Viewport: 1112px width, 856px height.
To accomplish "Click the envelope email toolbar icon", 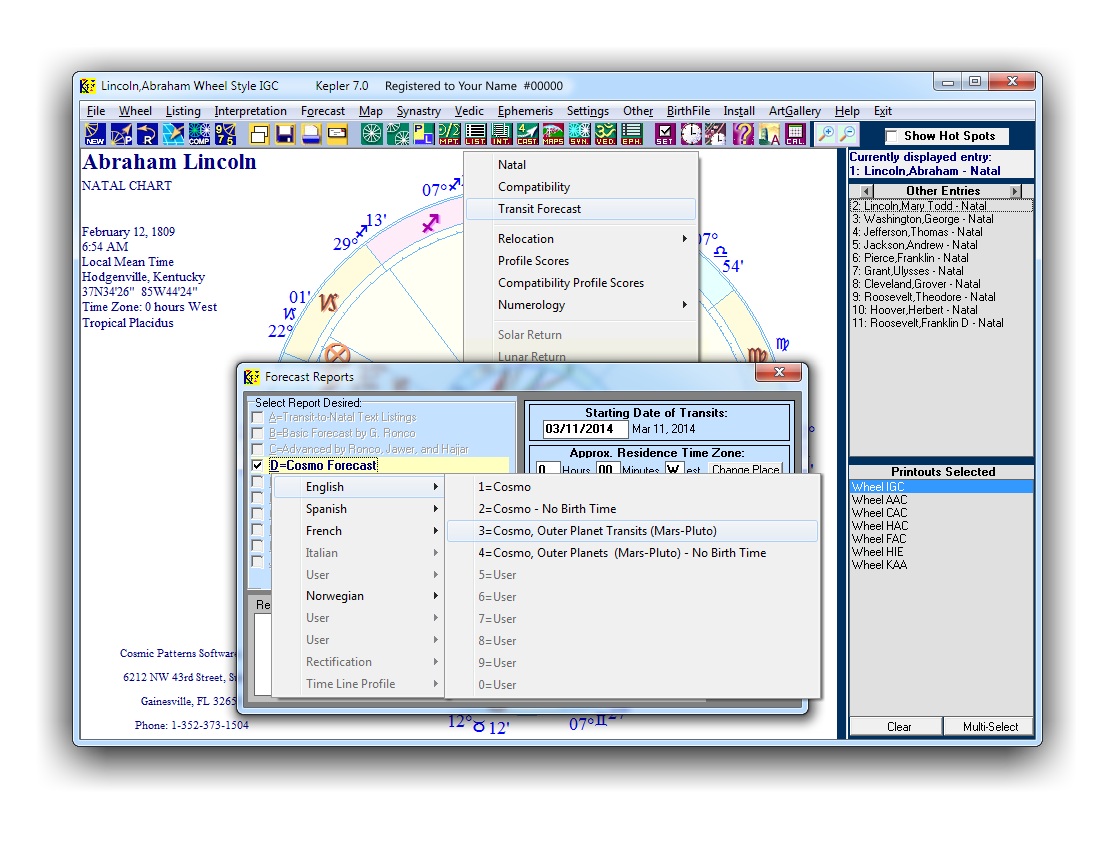I will click(337, 134).
